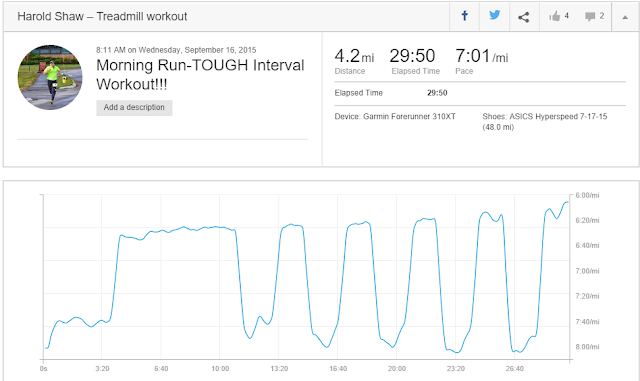This screenshot has height=381, width=640.
Task: Share workout via Twitter bird icon
Action: click(x=494, y=16)
